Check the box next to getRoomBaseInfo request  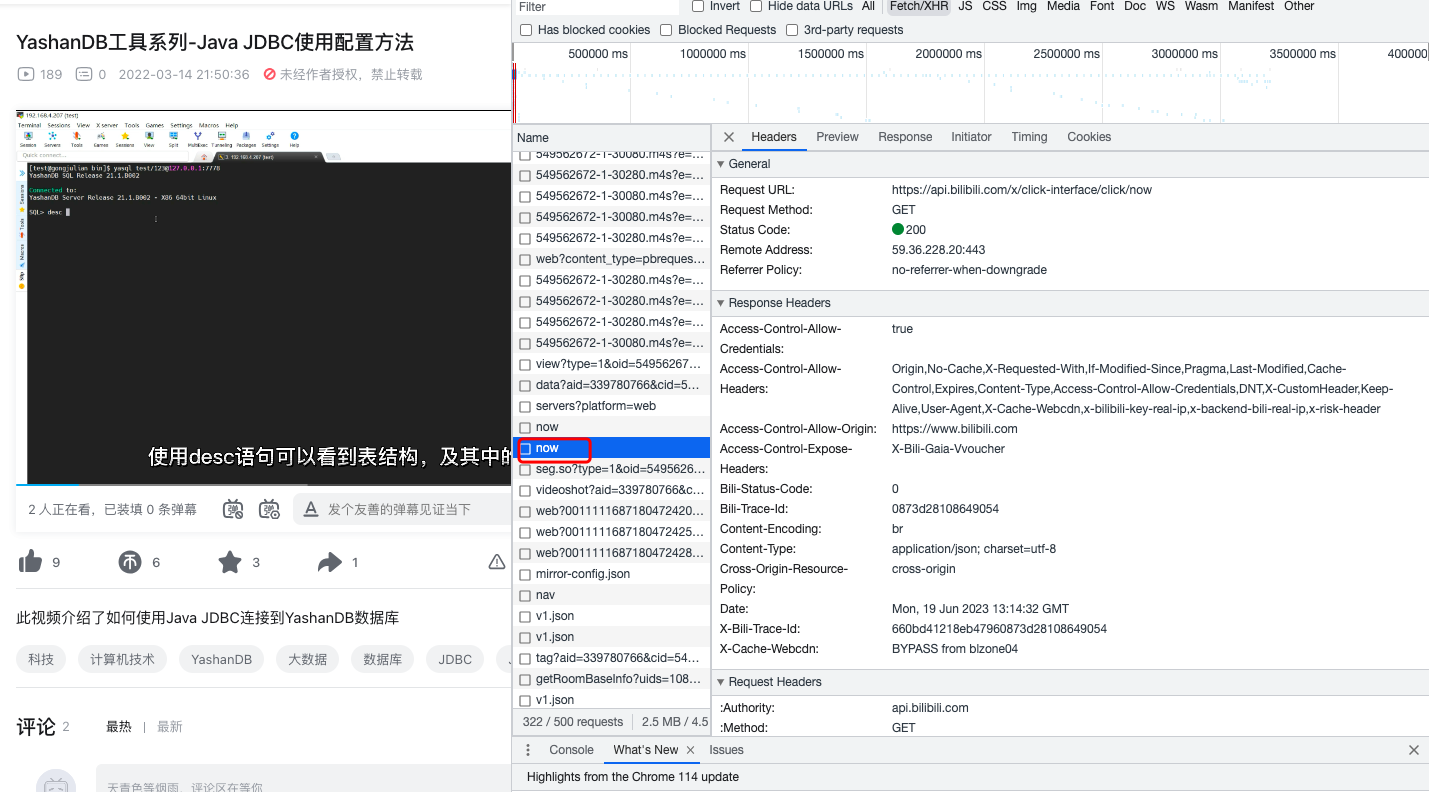[x=526, y=679]
